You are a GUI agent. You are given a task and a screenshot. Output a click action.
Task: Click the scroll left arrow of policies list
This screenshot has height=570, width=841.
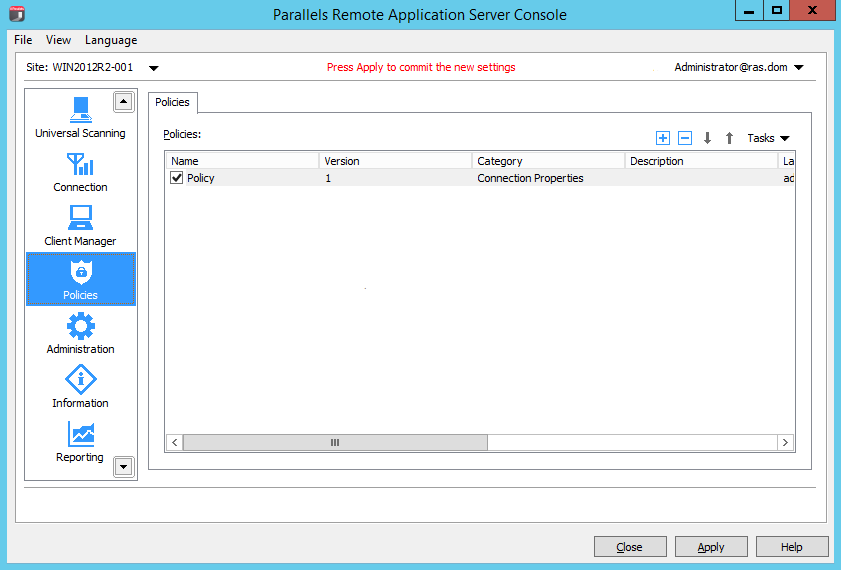click(x=174, y=442)
